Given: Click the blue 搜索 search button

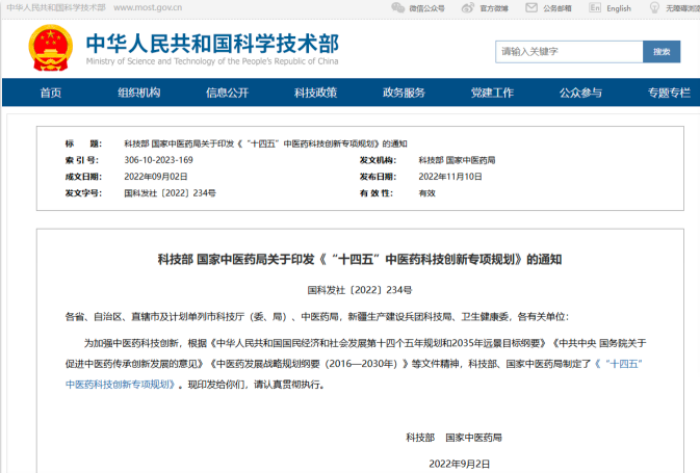Looking at the screenshot, I should (662, 52).
